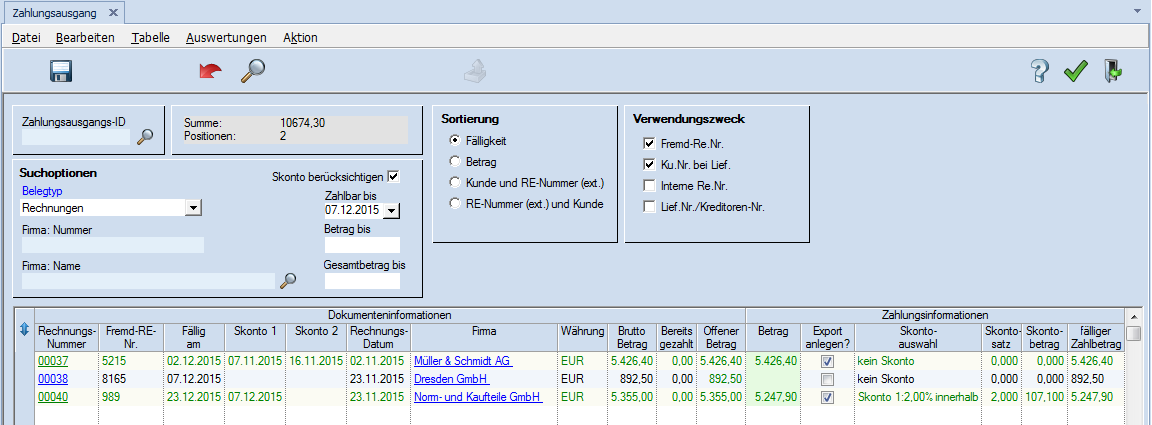
Task: Click the blue sort arrows icon in table
Action: coord(24,330)
